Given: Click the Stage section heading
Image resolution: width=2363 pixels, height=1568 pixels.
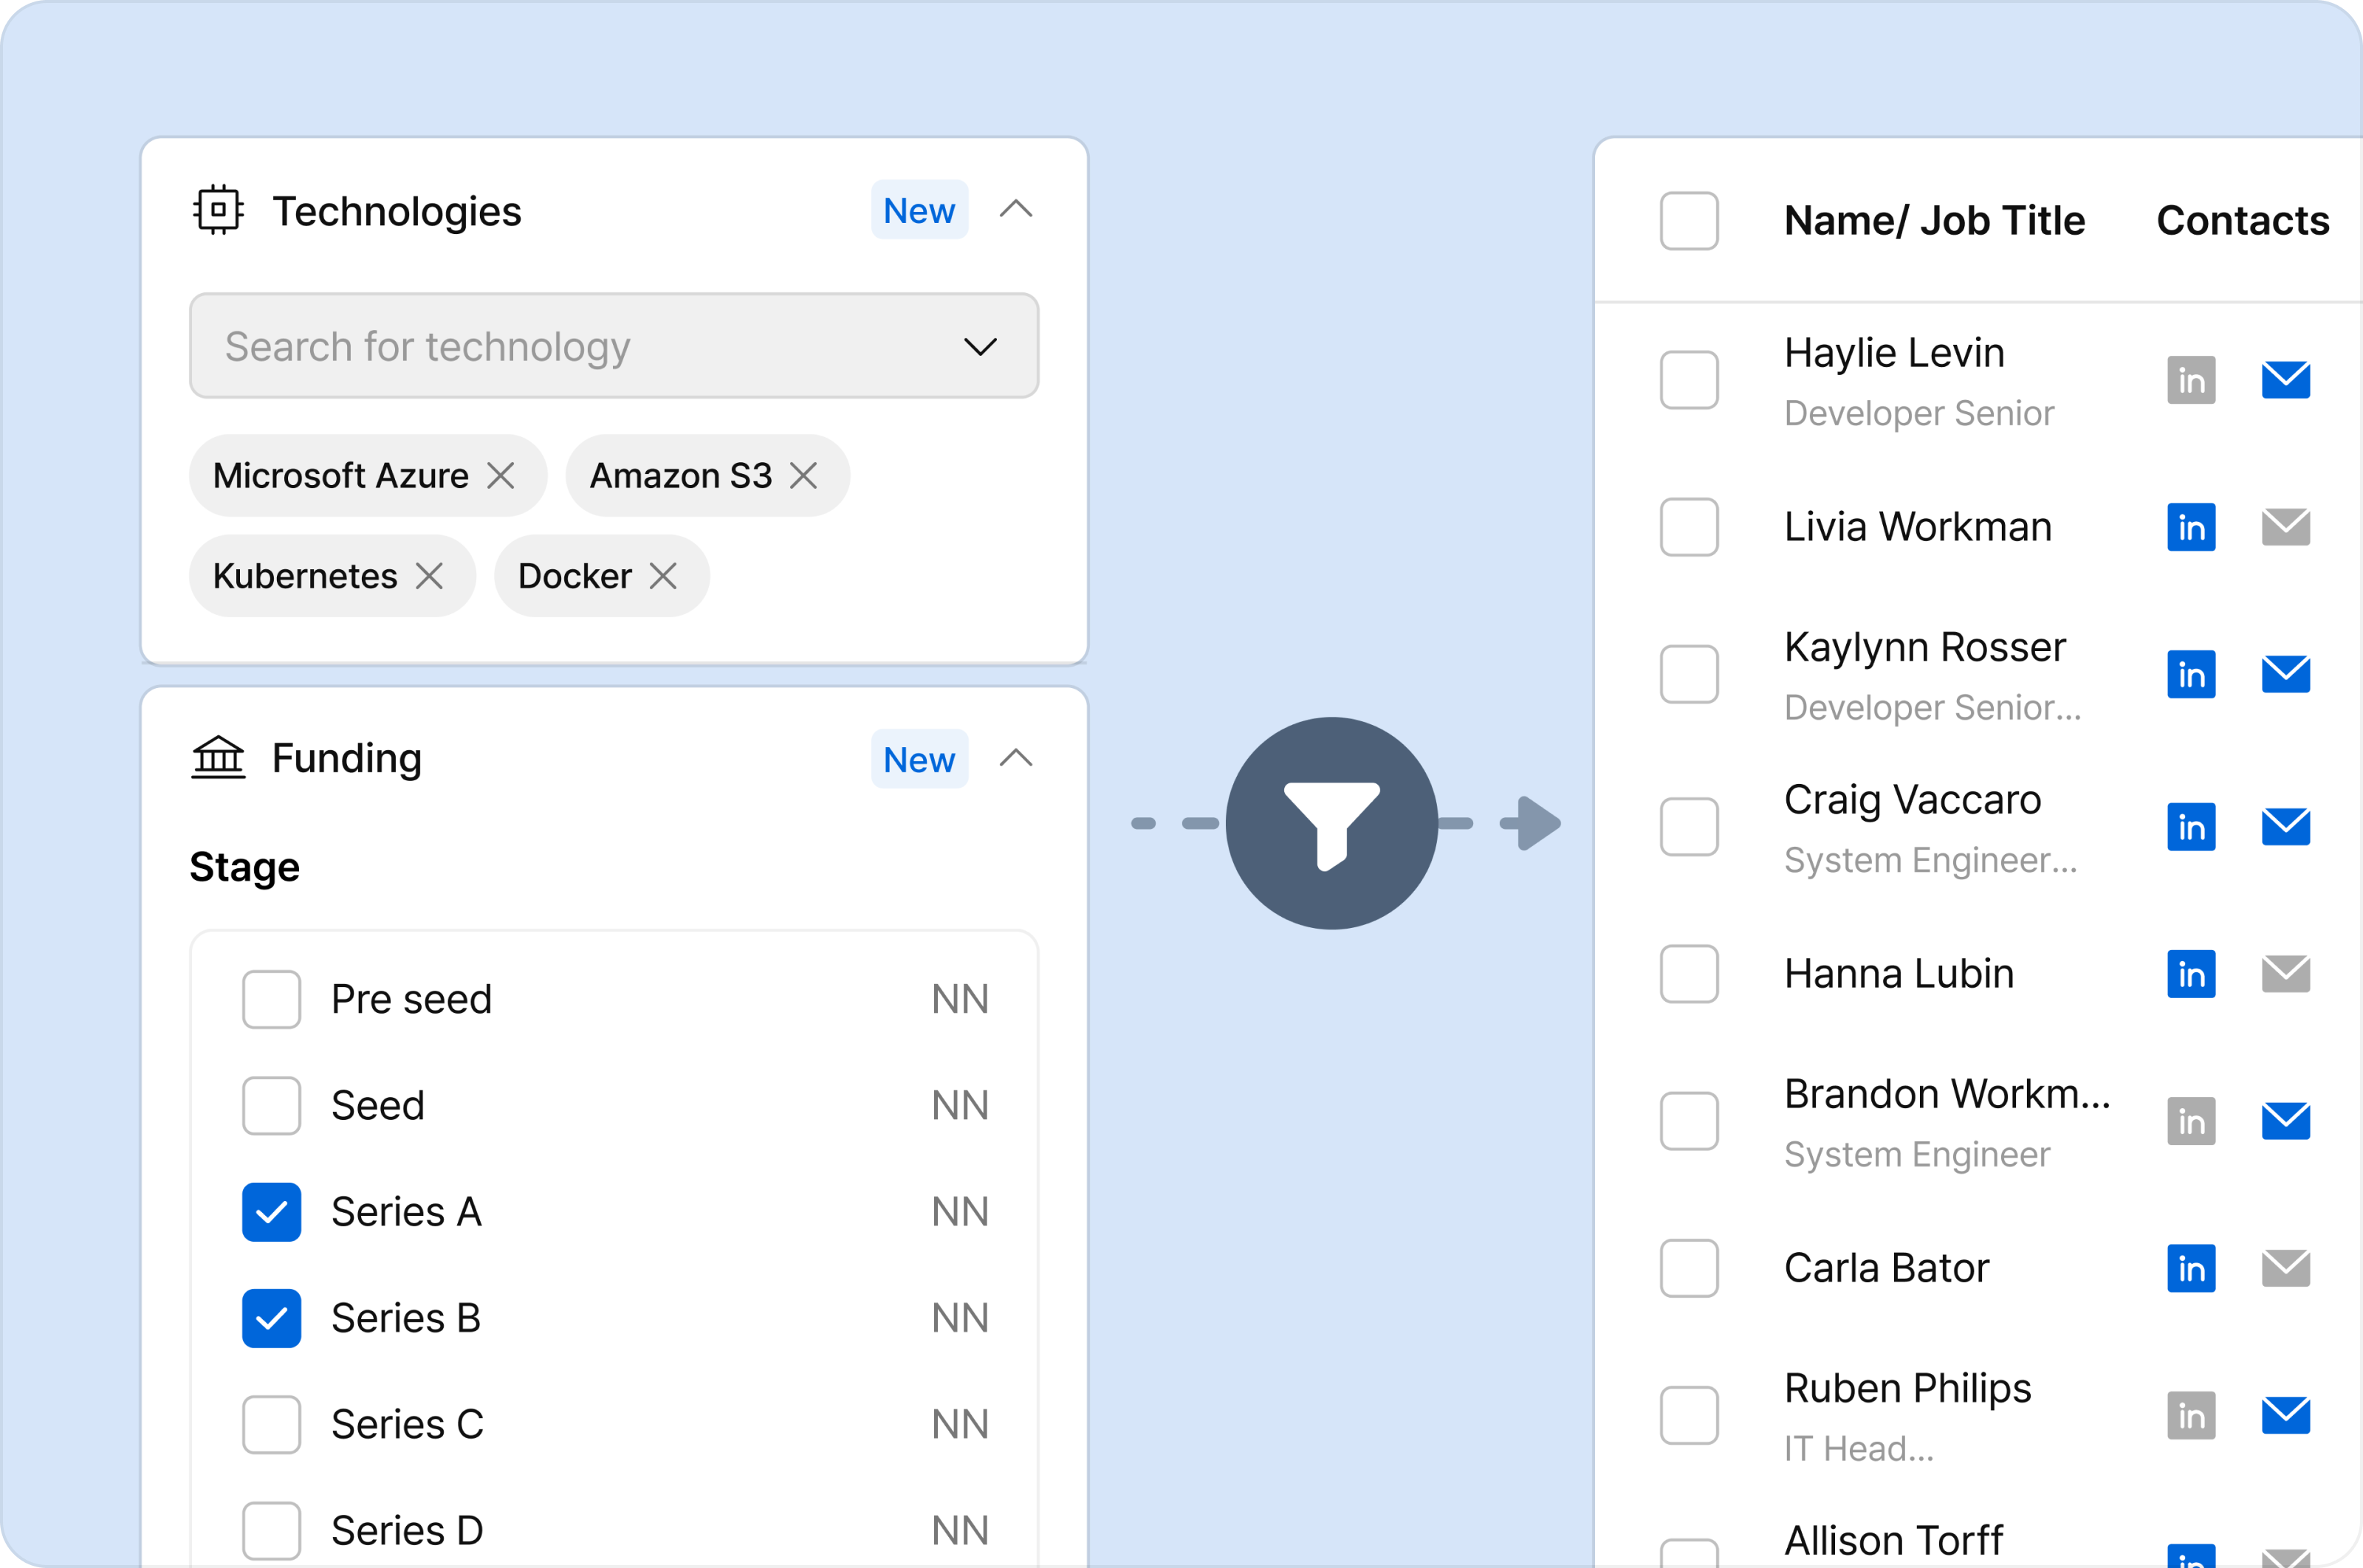Looking at the screenshot, I should [244, 867].
